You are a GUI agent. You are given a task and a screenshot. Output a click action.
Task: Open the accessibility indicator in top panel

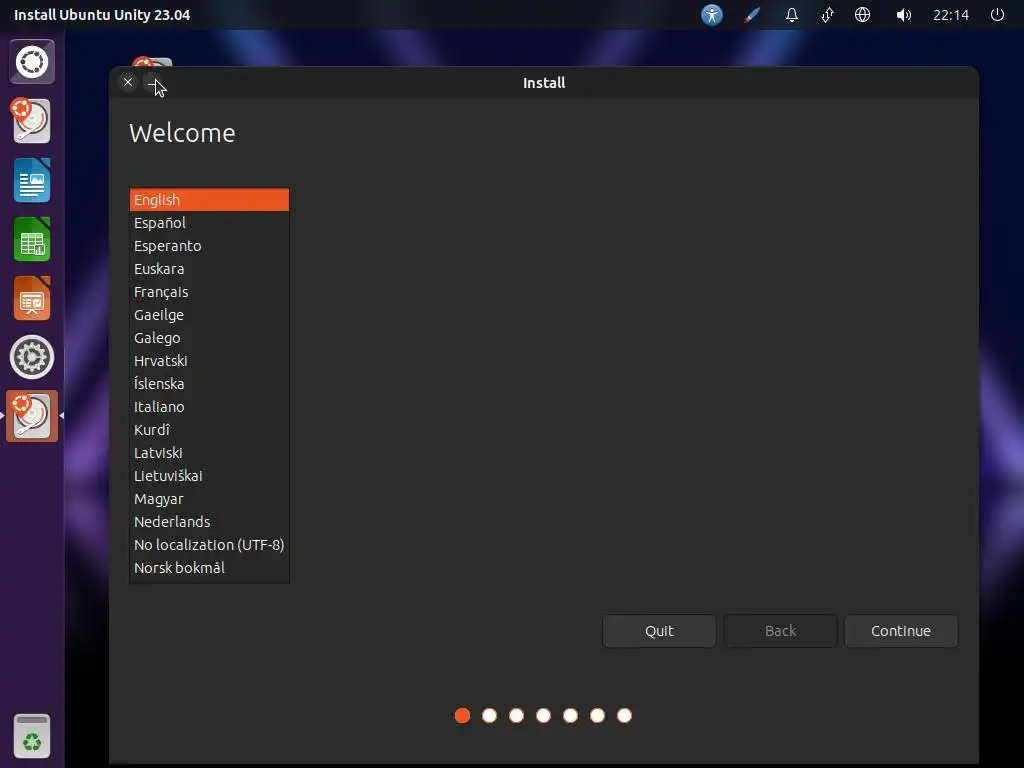[x=712, y=14]
